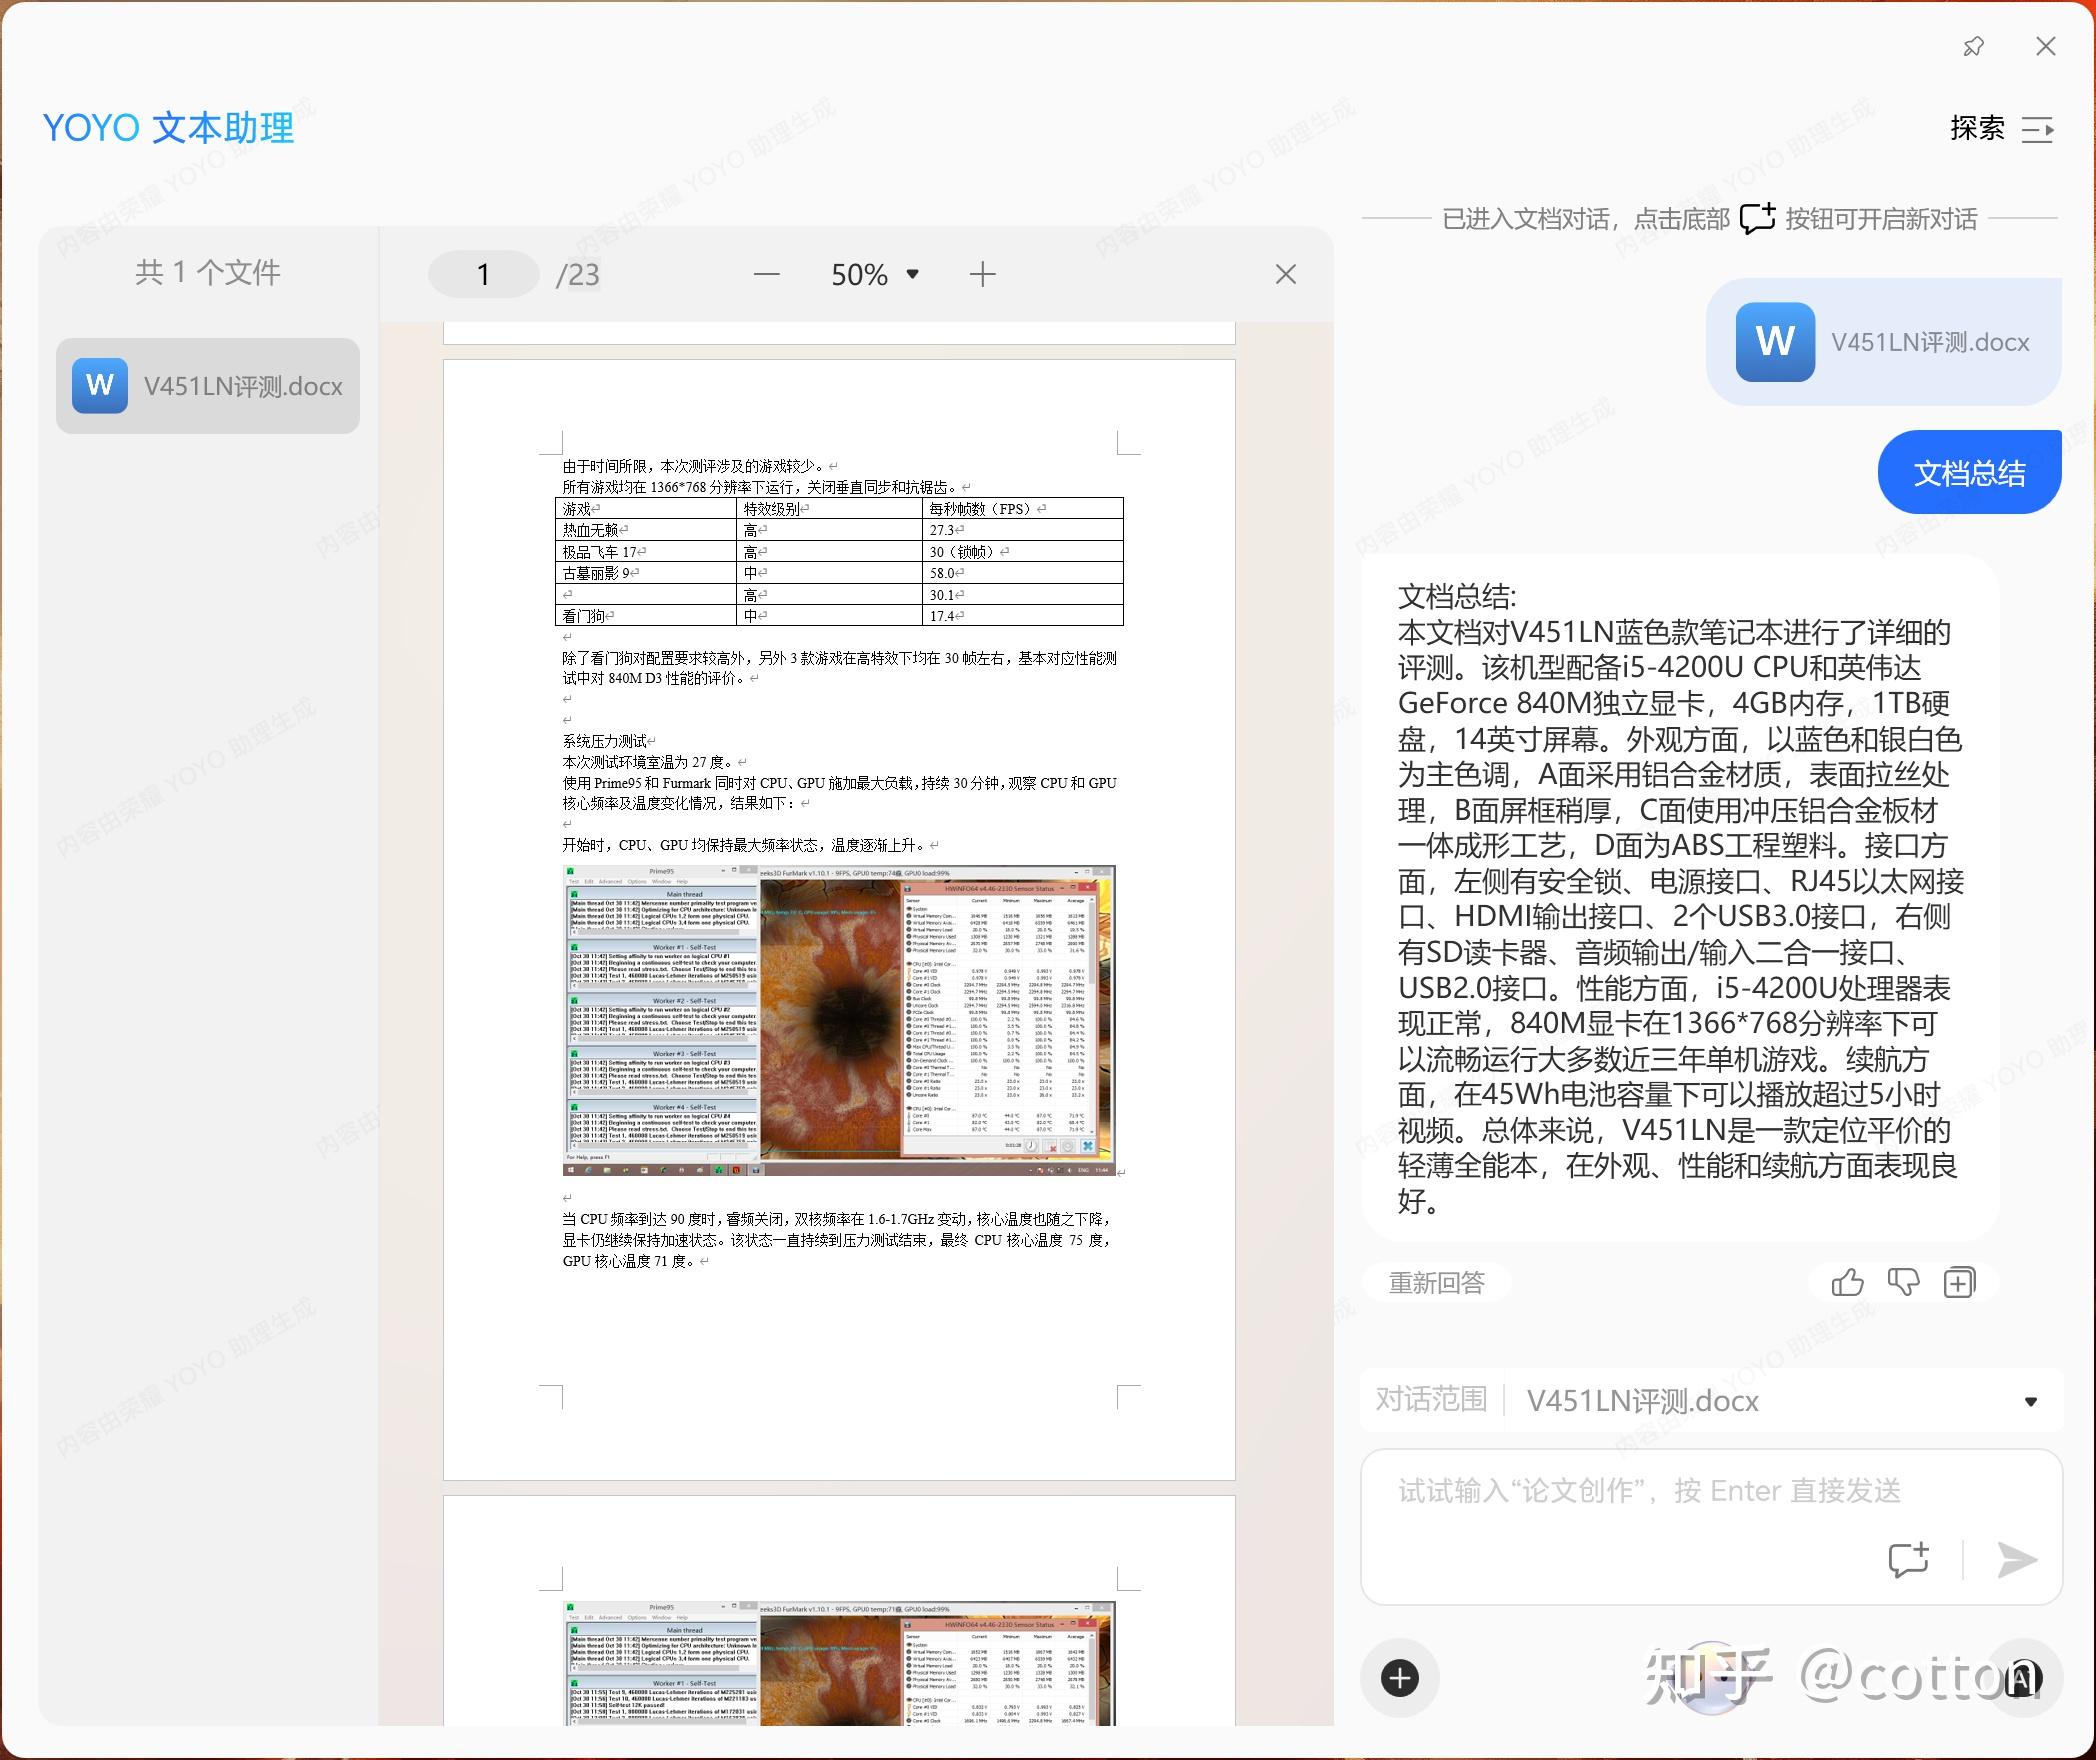Zoom out the document preview
This screenshot has width=2096, height=1760.
pyautogui.click(x=767, y=274)
